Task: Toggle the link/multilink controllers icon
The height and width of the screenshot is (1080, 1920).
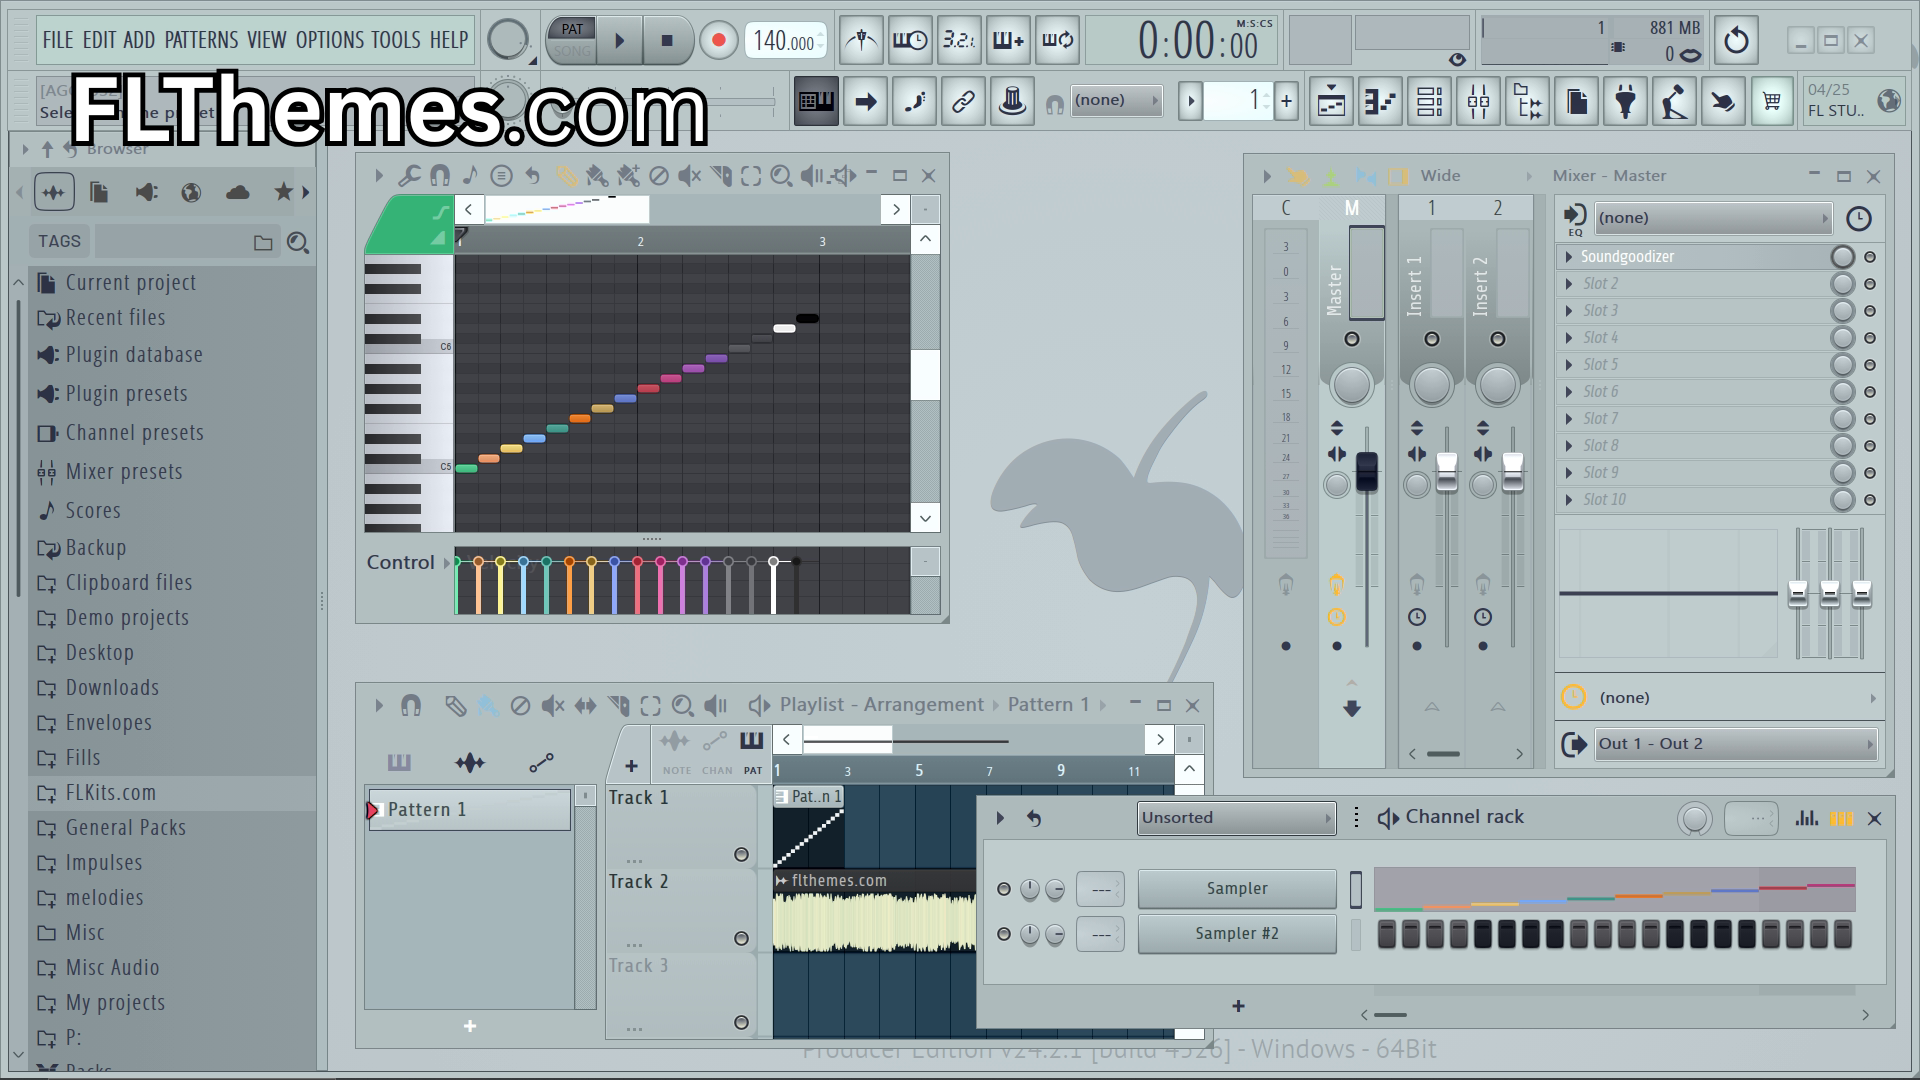Action: pyautogui.click(x=963, y=101)
